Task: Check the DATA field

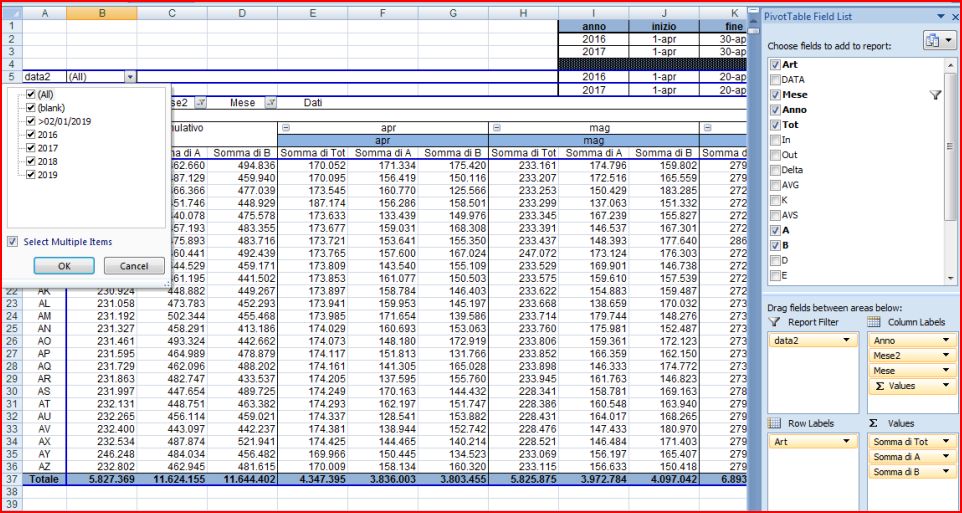Action: pos(775,80)
